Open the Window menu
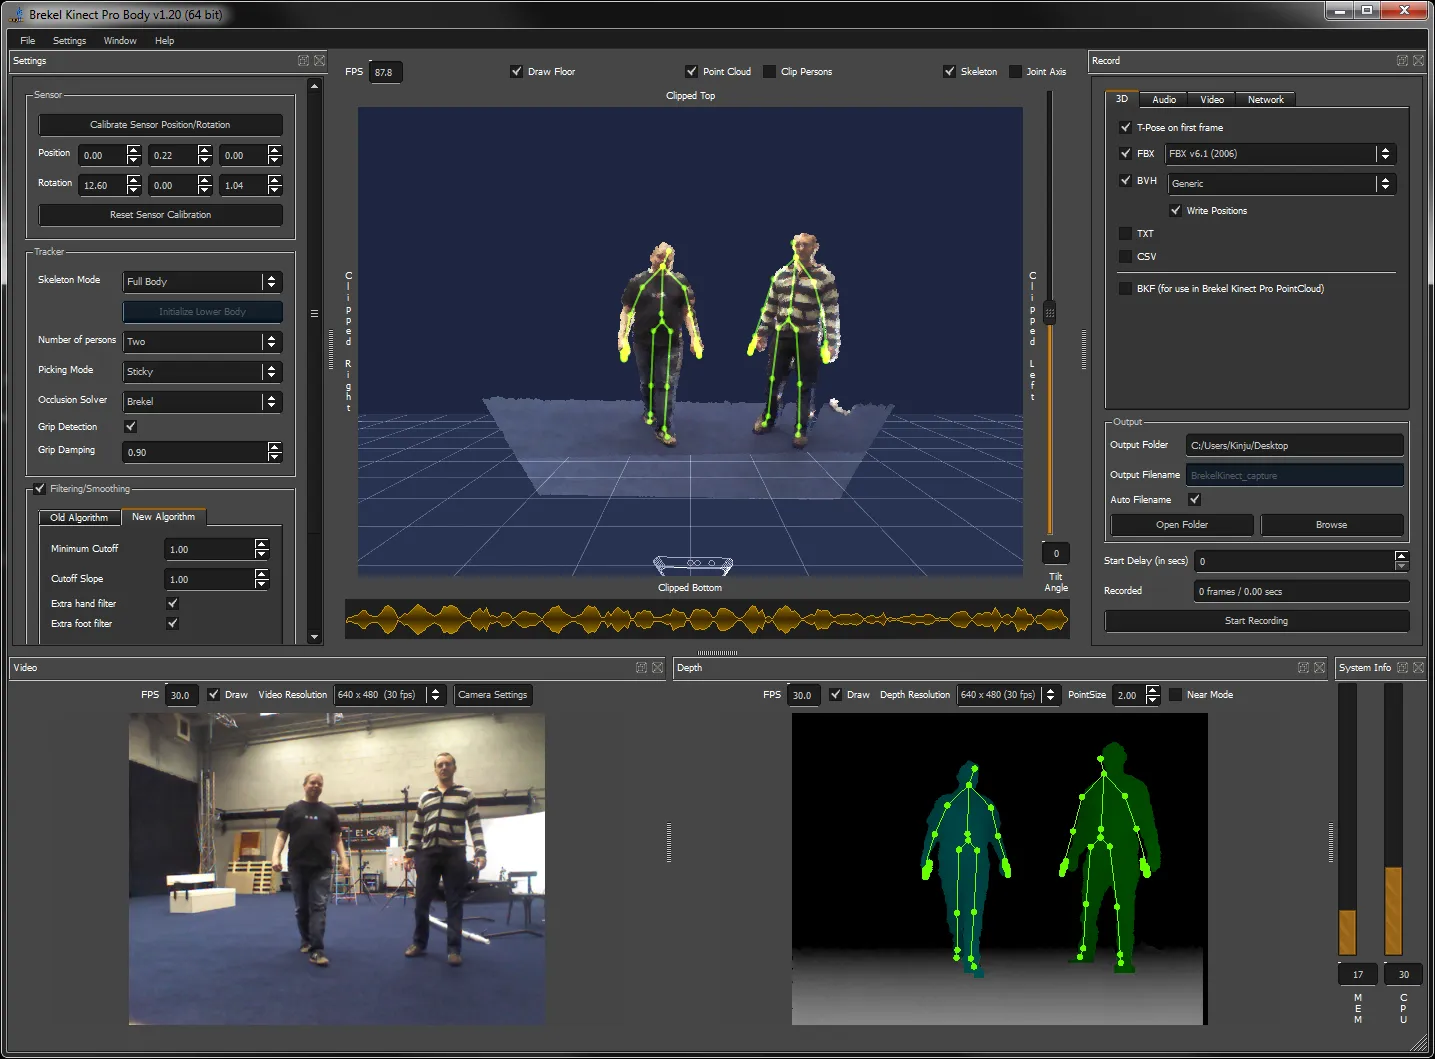Image resolution: width=1435 pixels, height=1059 pixels. click(x=120, y=41)
